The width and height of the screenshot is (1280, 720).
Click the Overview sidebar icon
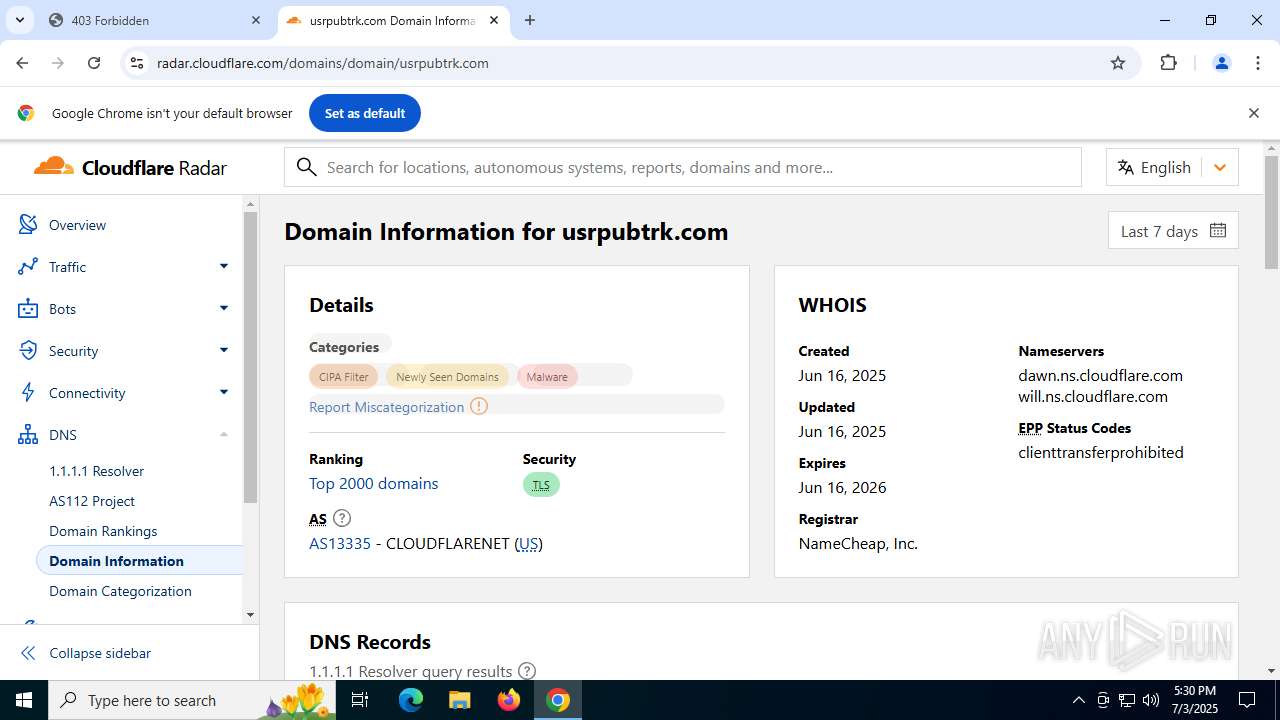(x=28, y=225)
